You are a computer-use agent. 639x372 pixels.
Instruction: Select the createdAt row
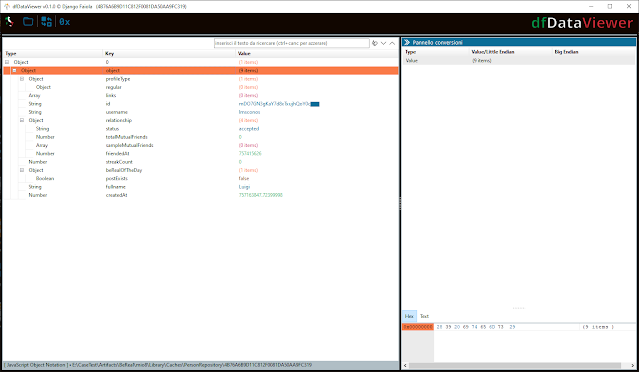201,195
